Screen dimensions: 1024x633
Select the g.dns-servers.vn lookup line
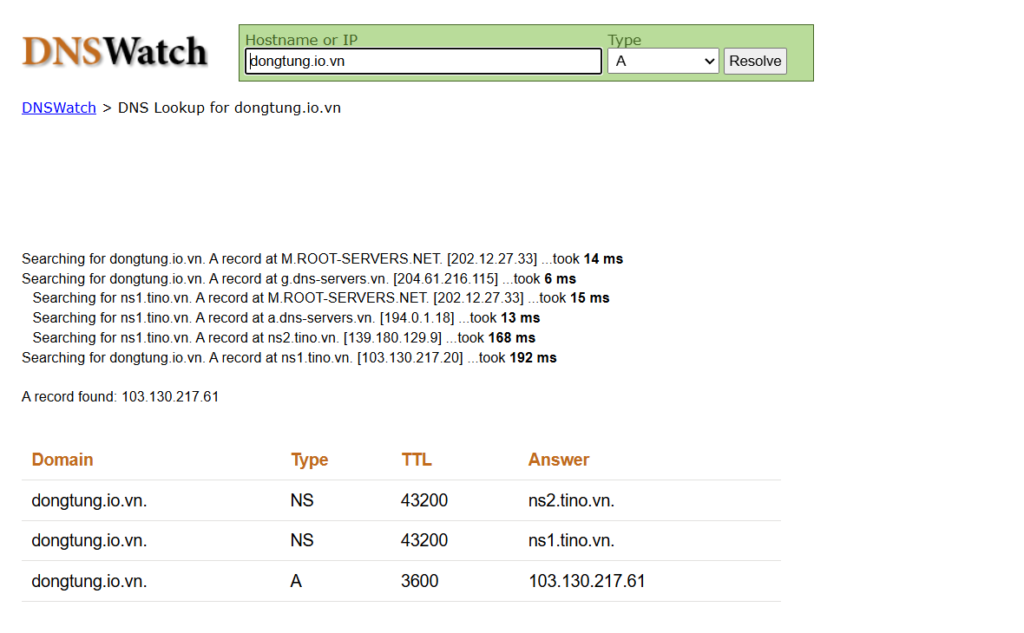tap(299, 279)
